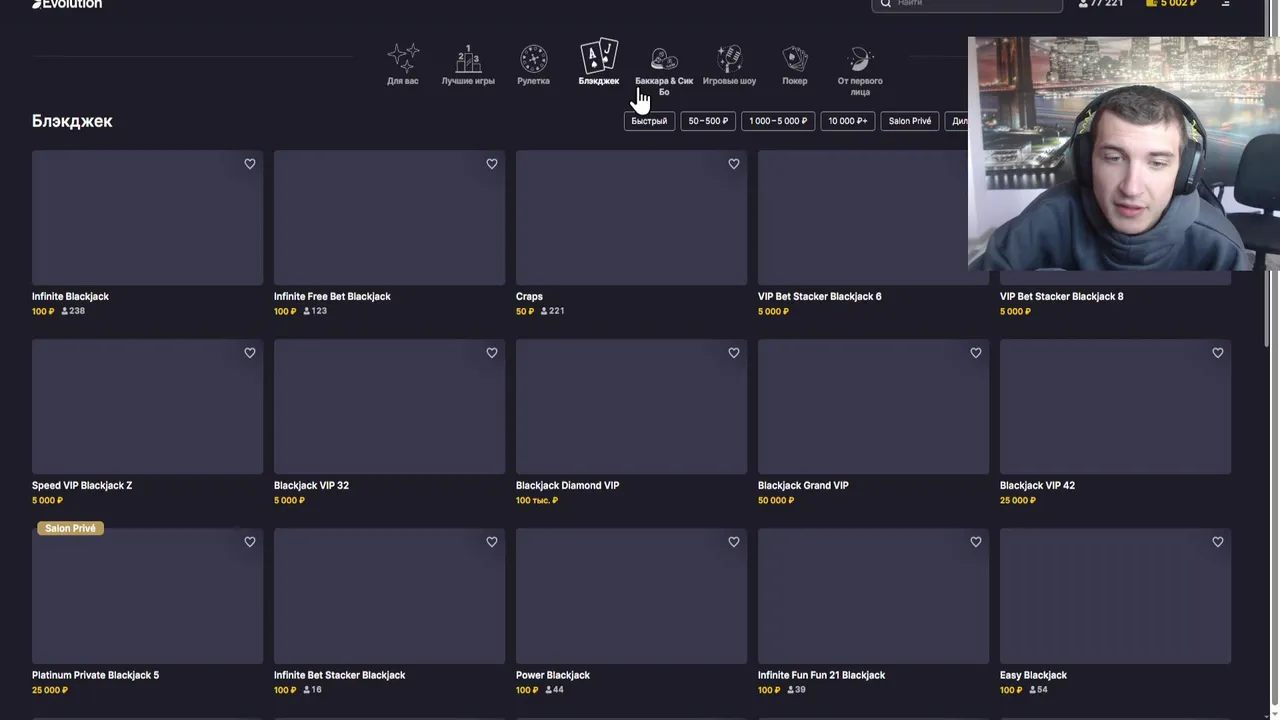Select the Блэкджек cards category

coord(599,63)
